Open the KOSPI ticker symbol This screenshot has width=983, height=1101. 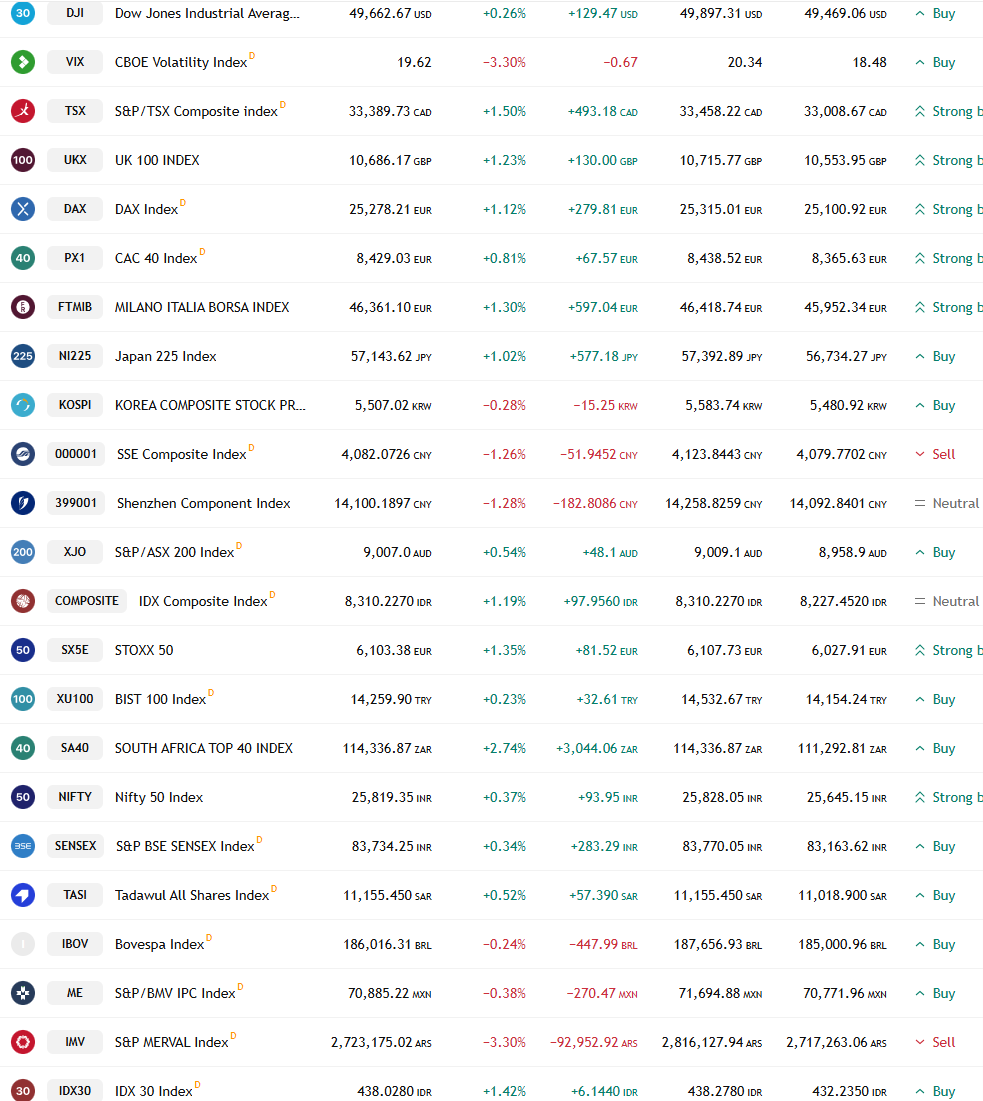pyautogui.click(x=75, y=405)
